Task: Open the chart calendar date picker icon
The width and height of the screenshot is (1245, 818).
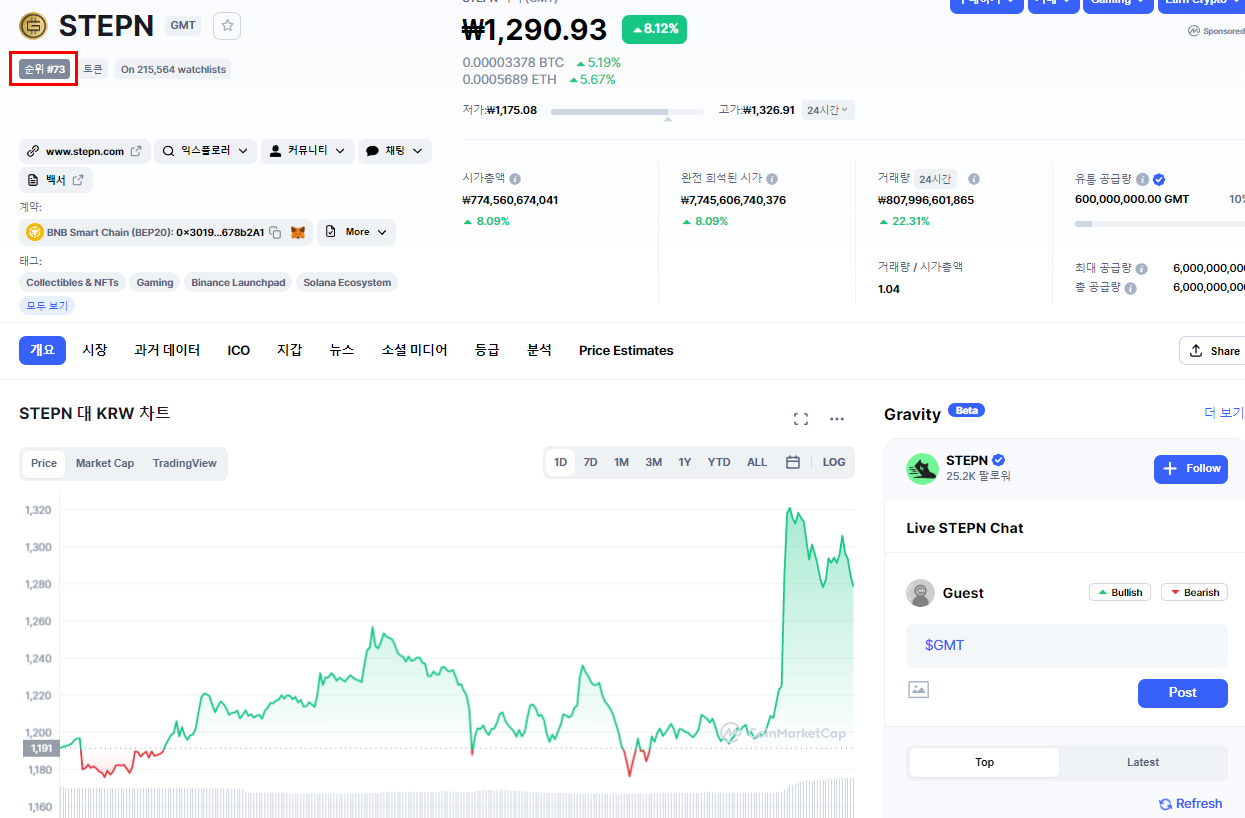Action: (792, 462)
